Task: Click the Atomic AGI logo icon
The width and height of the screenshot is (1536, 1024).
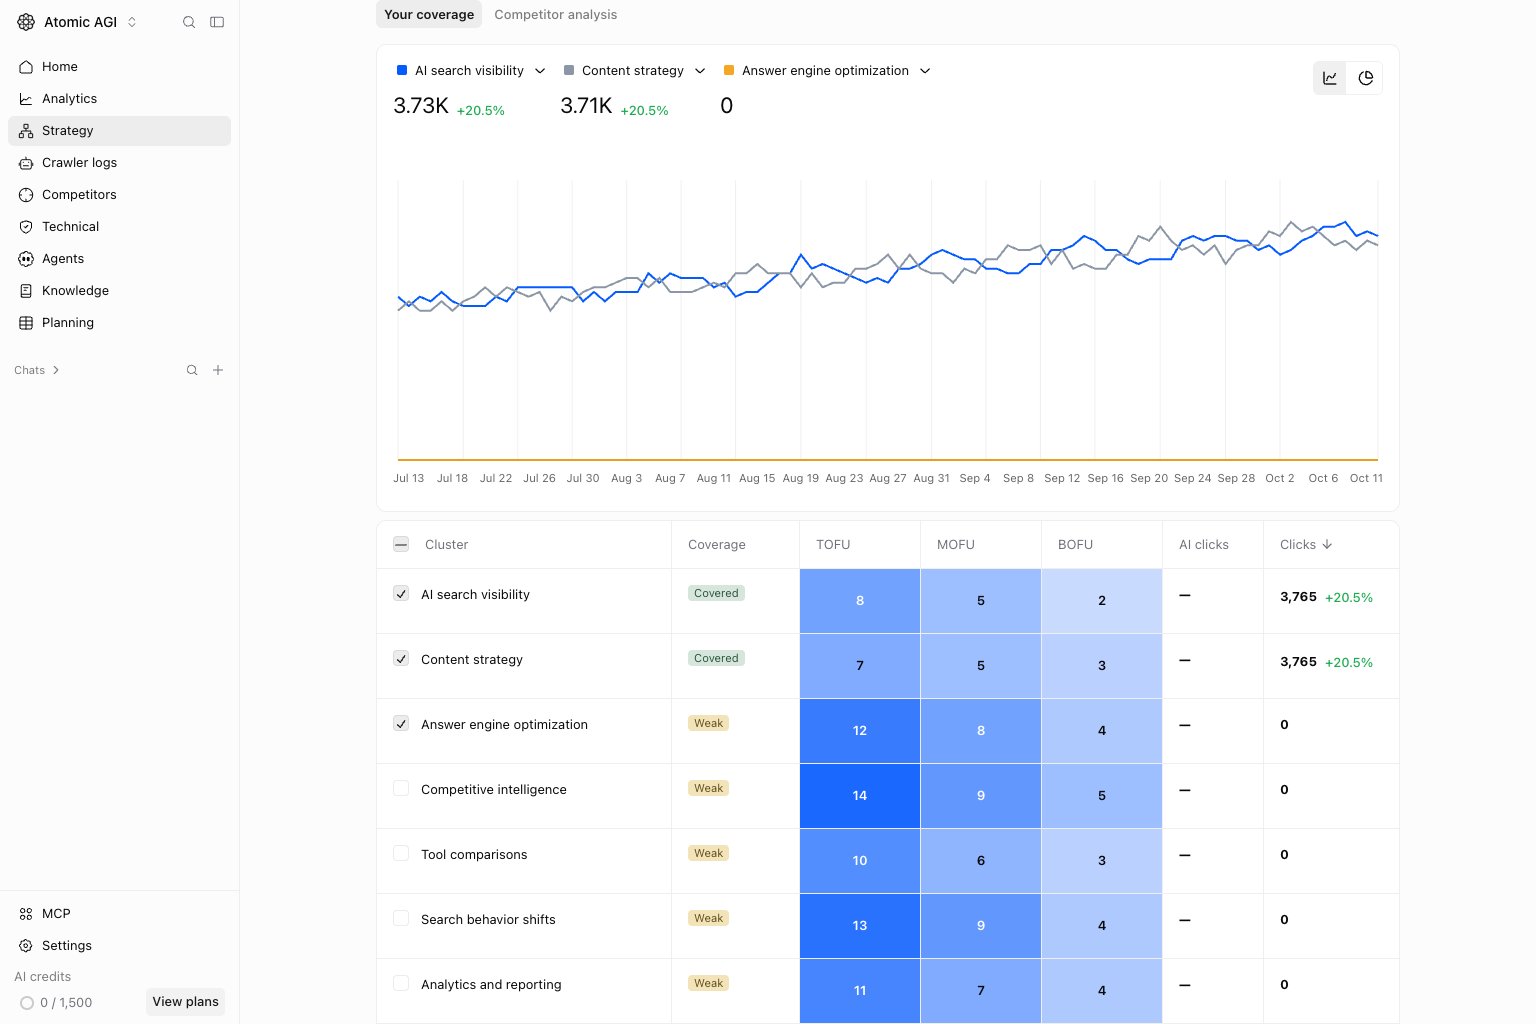Action: pos(26,22)
